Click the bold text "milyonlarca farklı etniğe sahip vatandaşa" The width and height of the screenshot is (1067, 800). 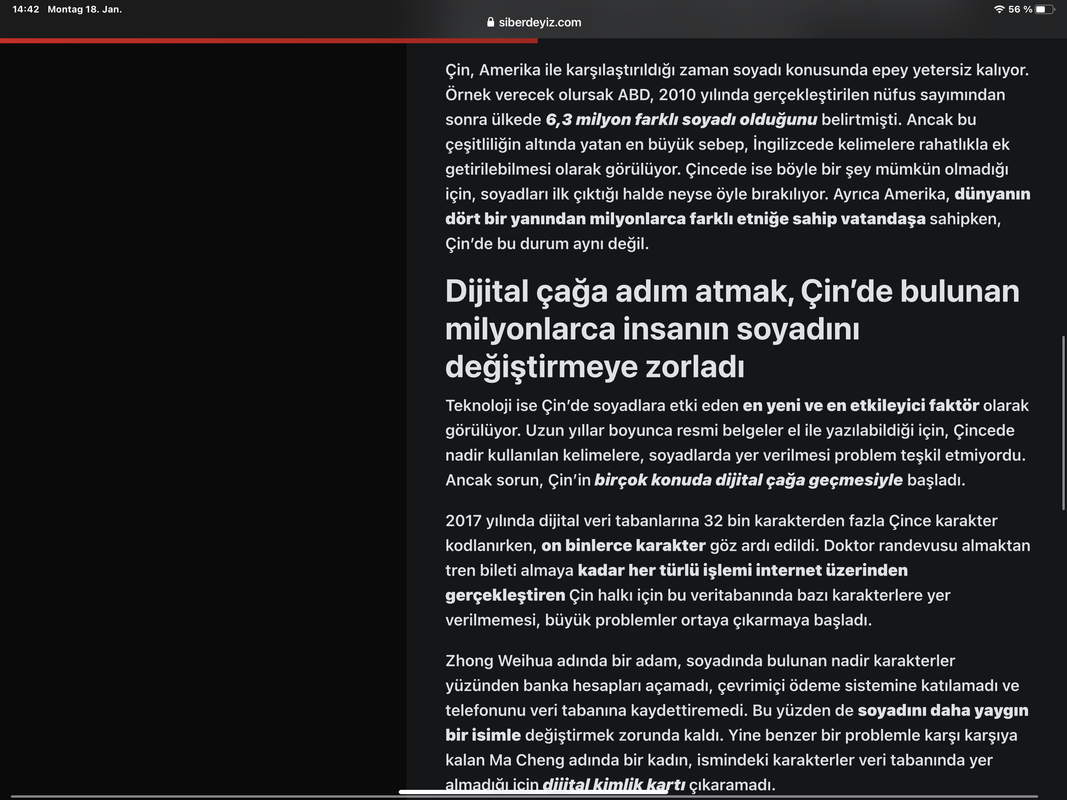tap(757, 219)
